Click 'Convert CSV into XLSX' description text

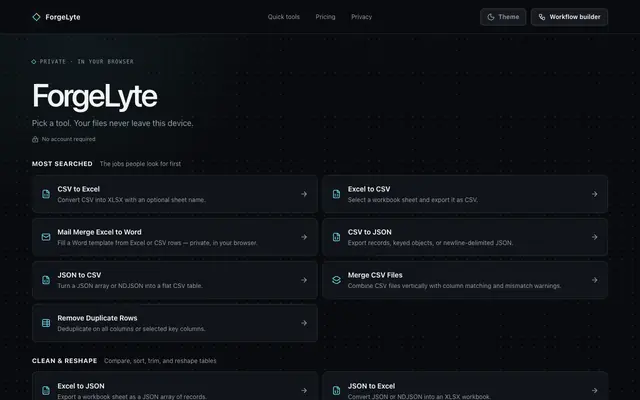[131, 200]
